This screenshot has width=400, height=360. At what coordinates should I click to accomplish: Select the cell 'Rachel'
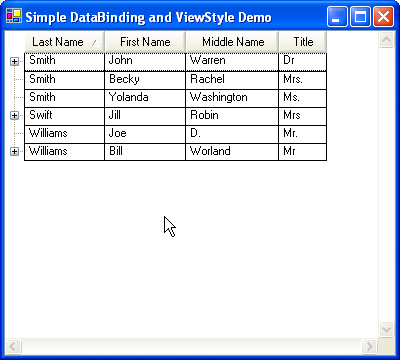(x=232, y=80)
